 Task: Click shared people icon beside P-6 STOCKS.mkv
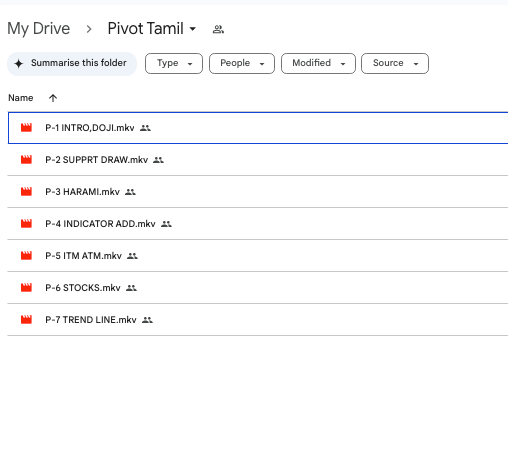point(131,288)
